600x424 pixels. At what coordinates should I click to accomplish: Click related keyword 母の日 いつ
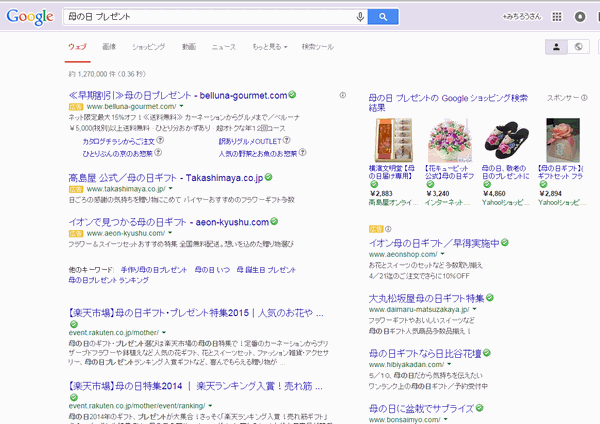(x=212, y=270)
